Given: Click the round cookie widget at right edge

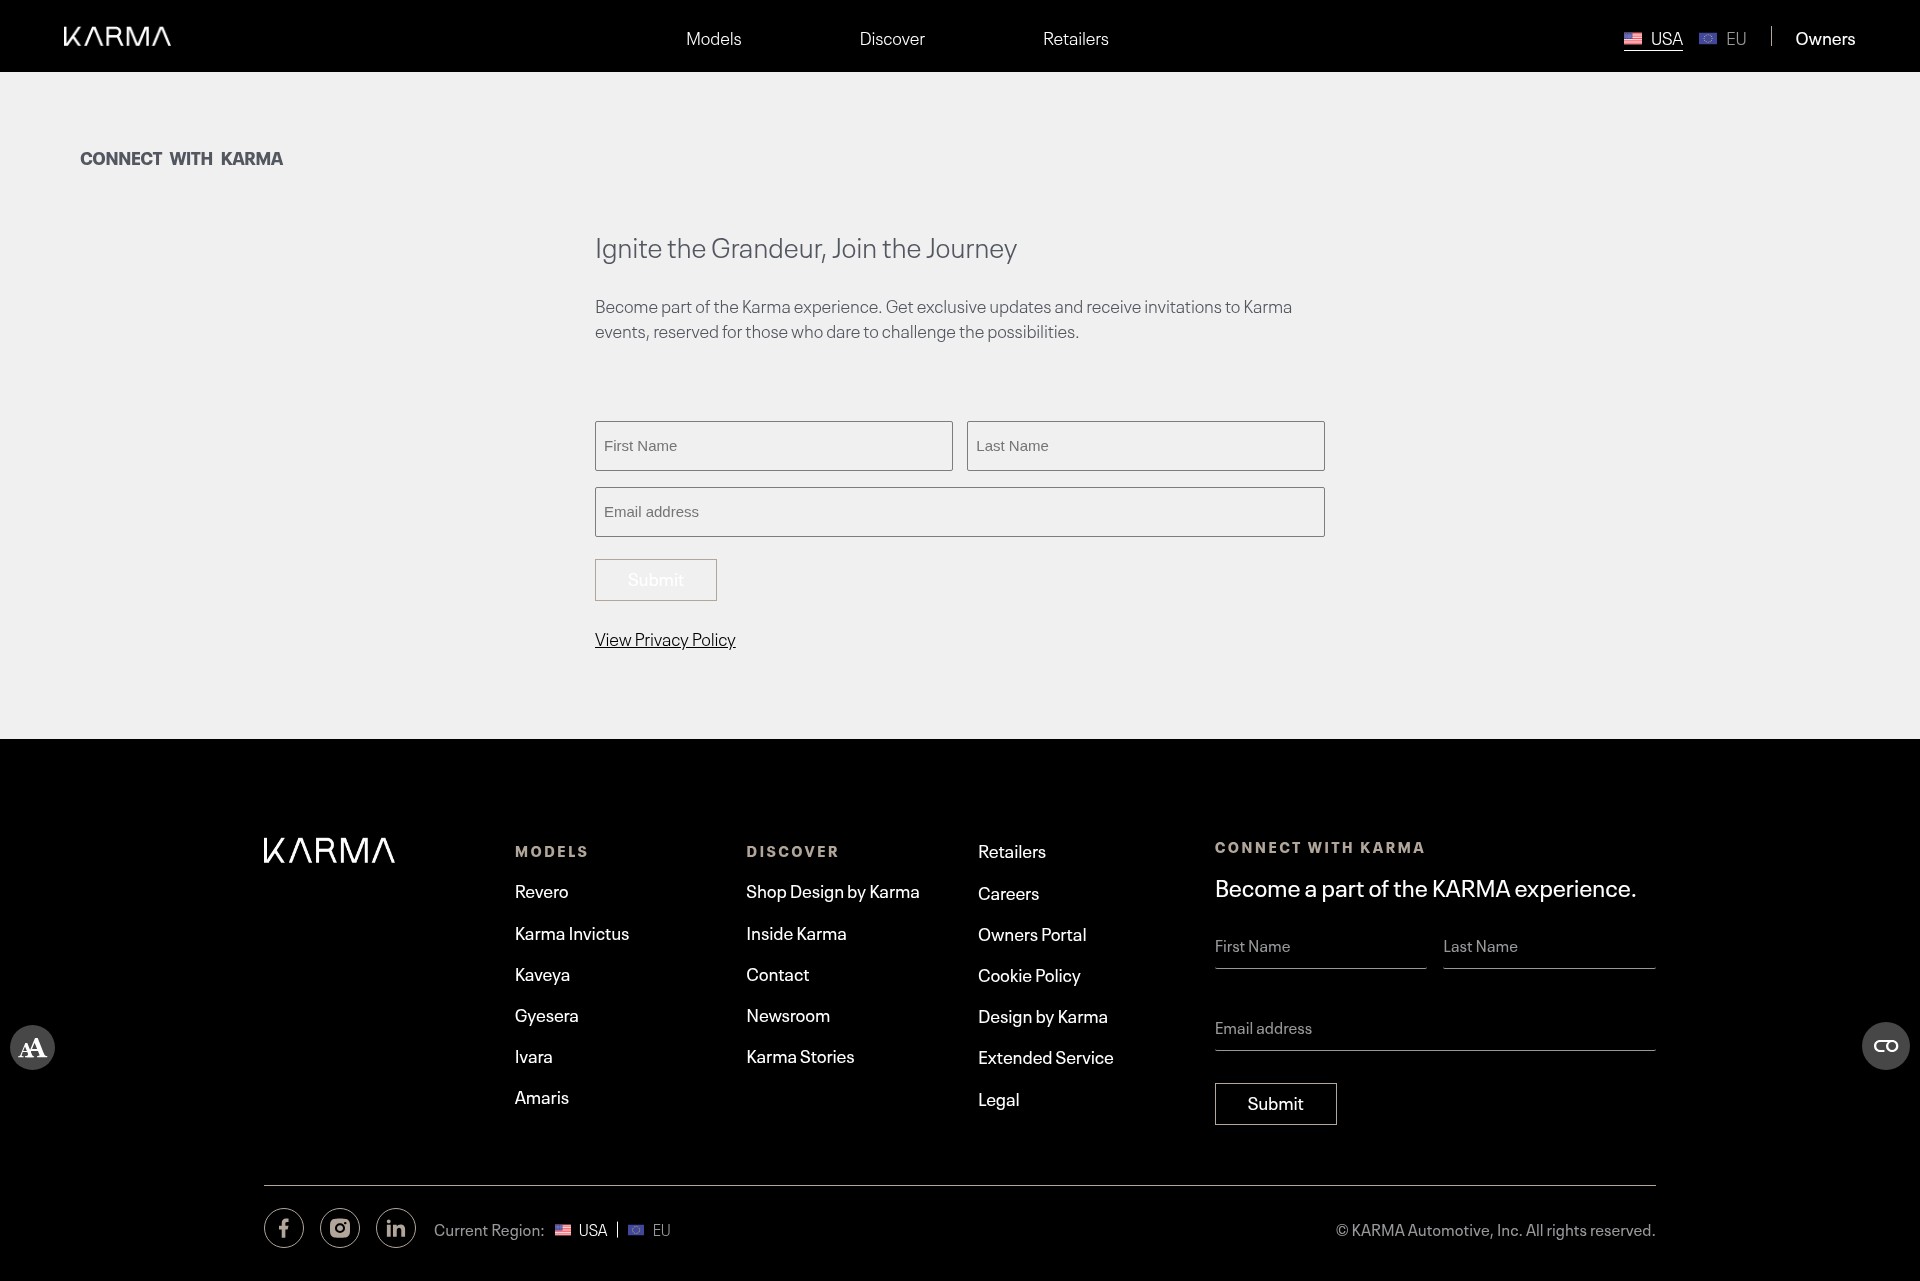Looking at the screenshot, I should pyautogui.click(x=1886, y=1046).
